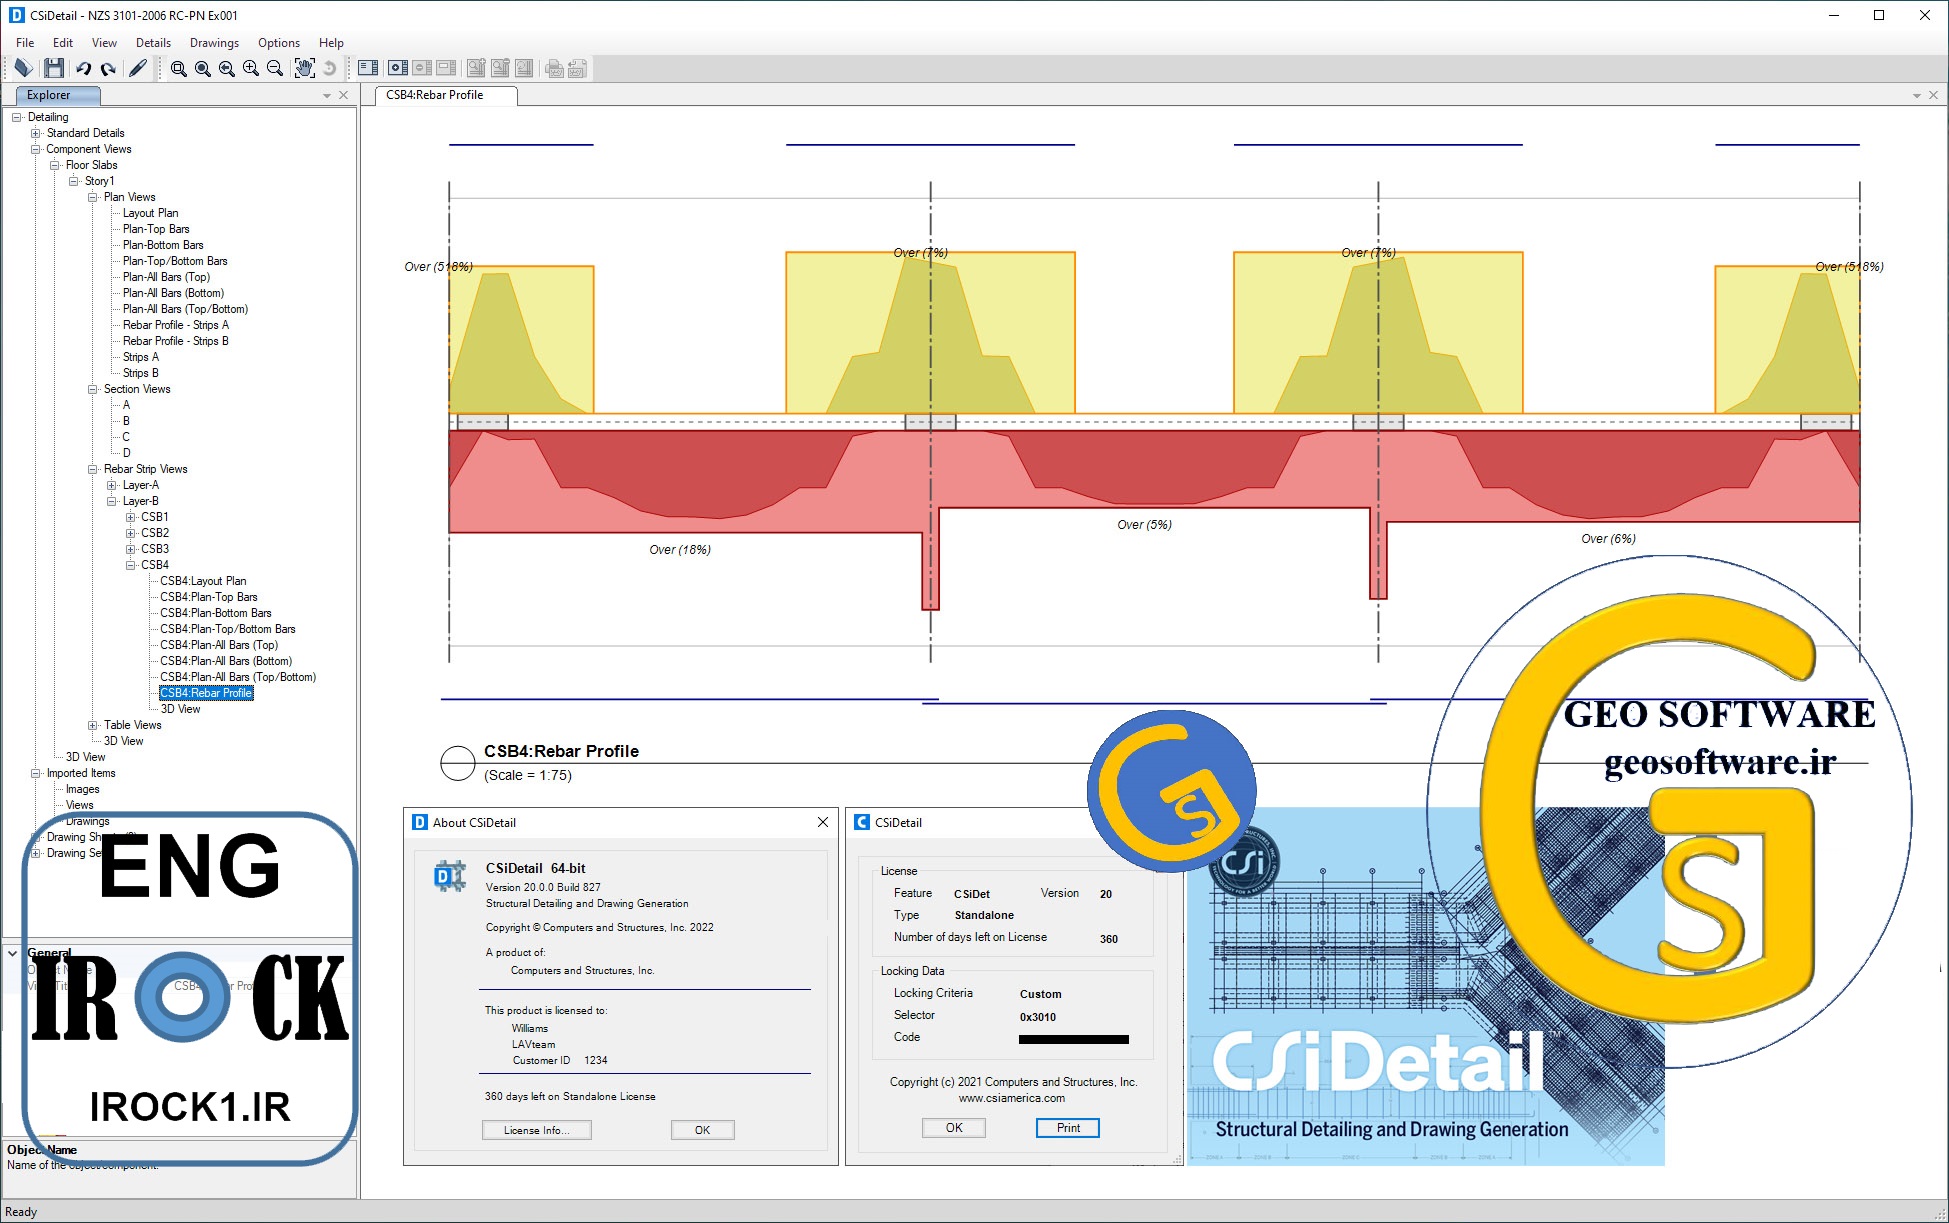
Task: Click the grayed print drawing icon
Action: (554, 68)
